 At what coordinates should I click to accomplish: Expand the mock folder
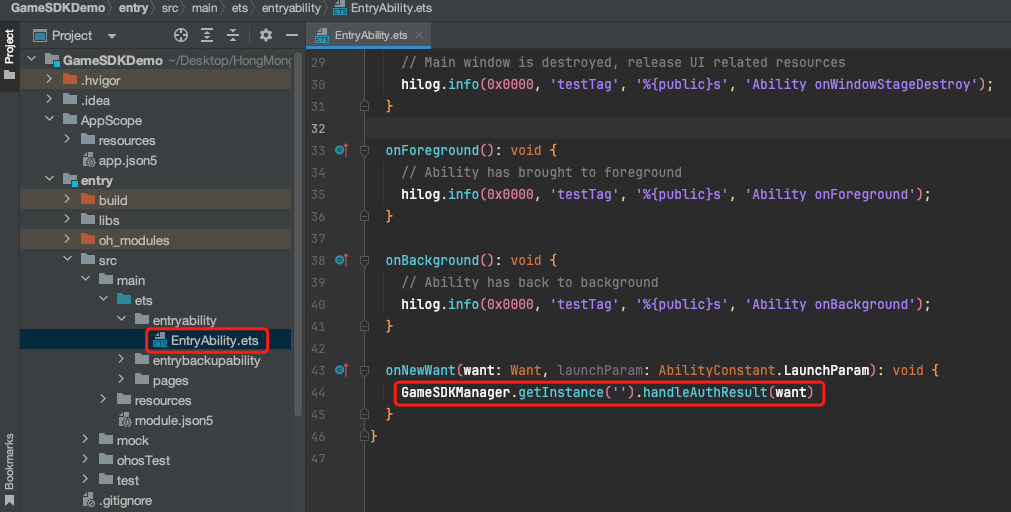tap(86, 440)
